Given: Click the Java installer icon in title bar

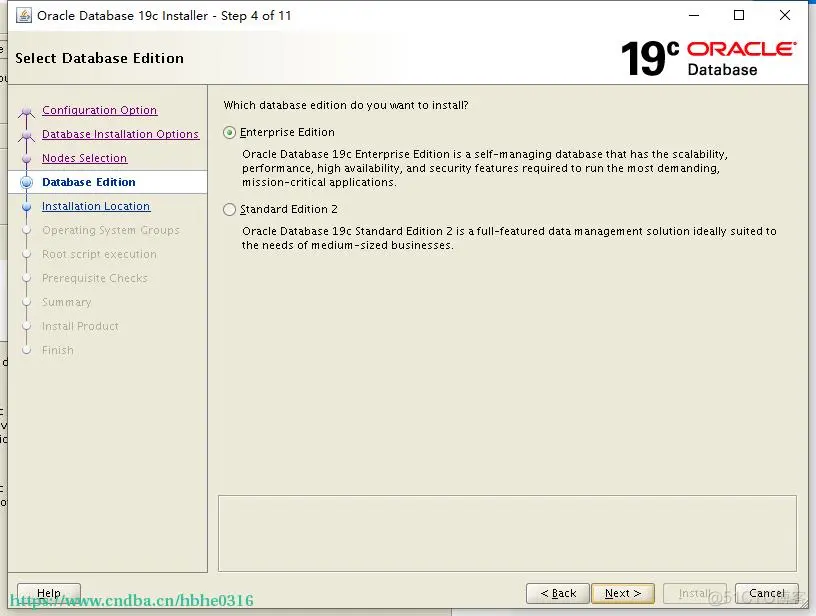Looking at the screenshot, I should click(x=24, y=16).
